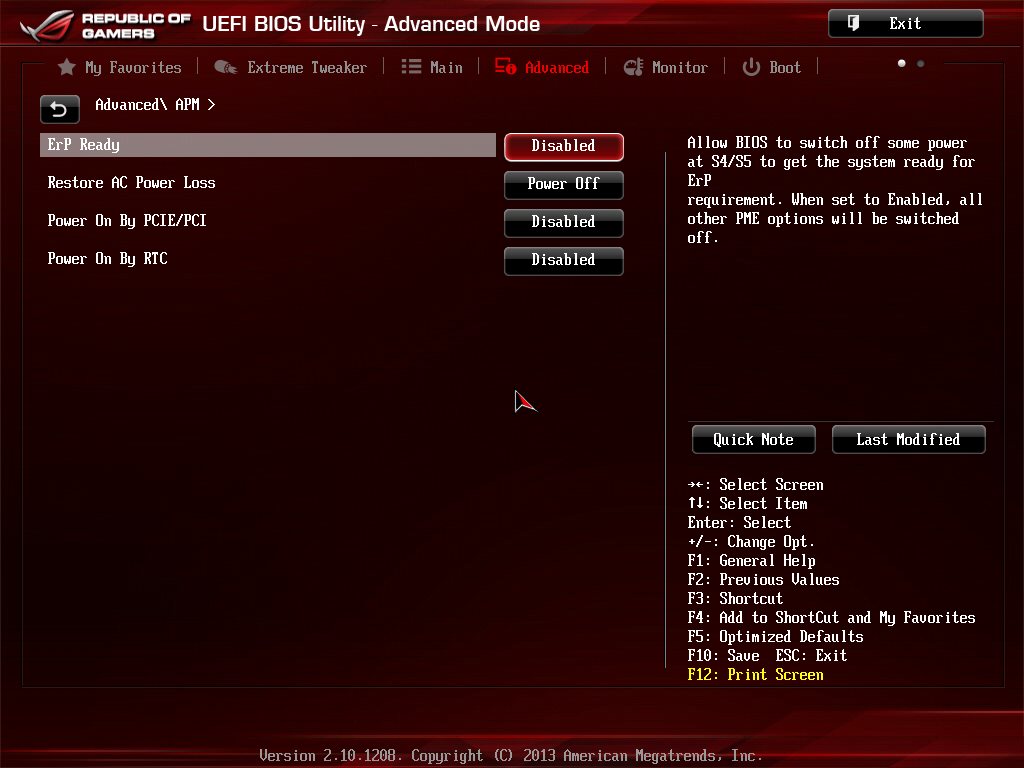Viewport: 1024px width, 768px height.
Task: Select the Power On By RTC row
Action: click(x=268, y=259)
